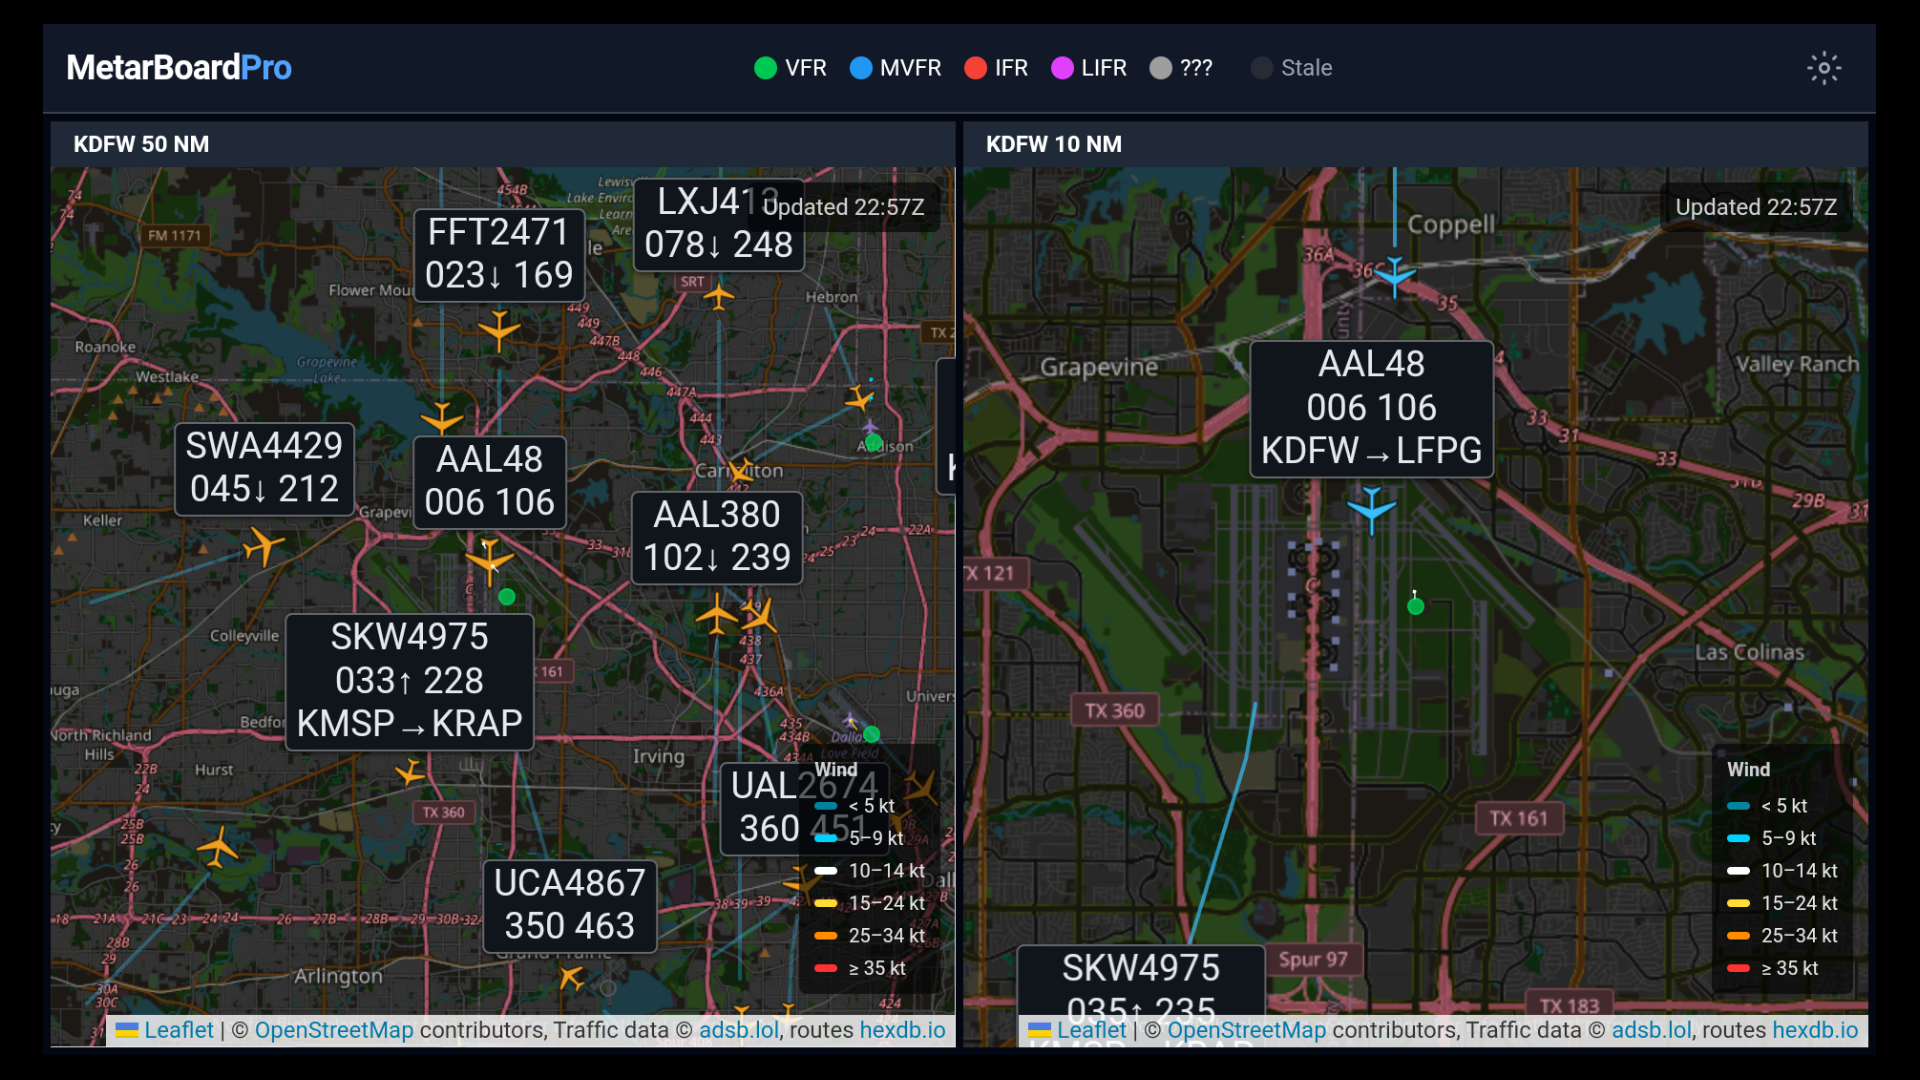Open the Leaflet link in the 50 NM map
1920x1080 pixels.
pyautogui.click(x=179, y=1030)
